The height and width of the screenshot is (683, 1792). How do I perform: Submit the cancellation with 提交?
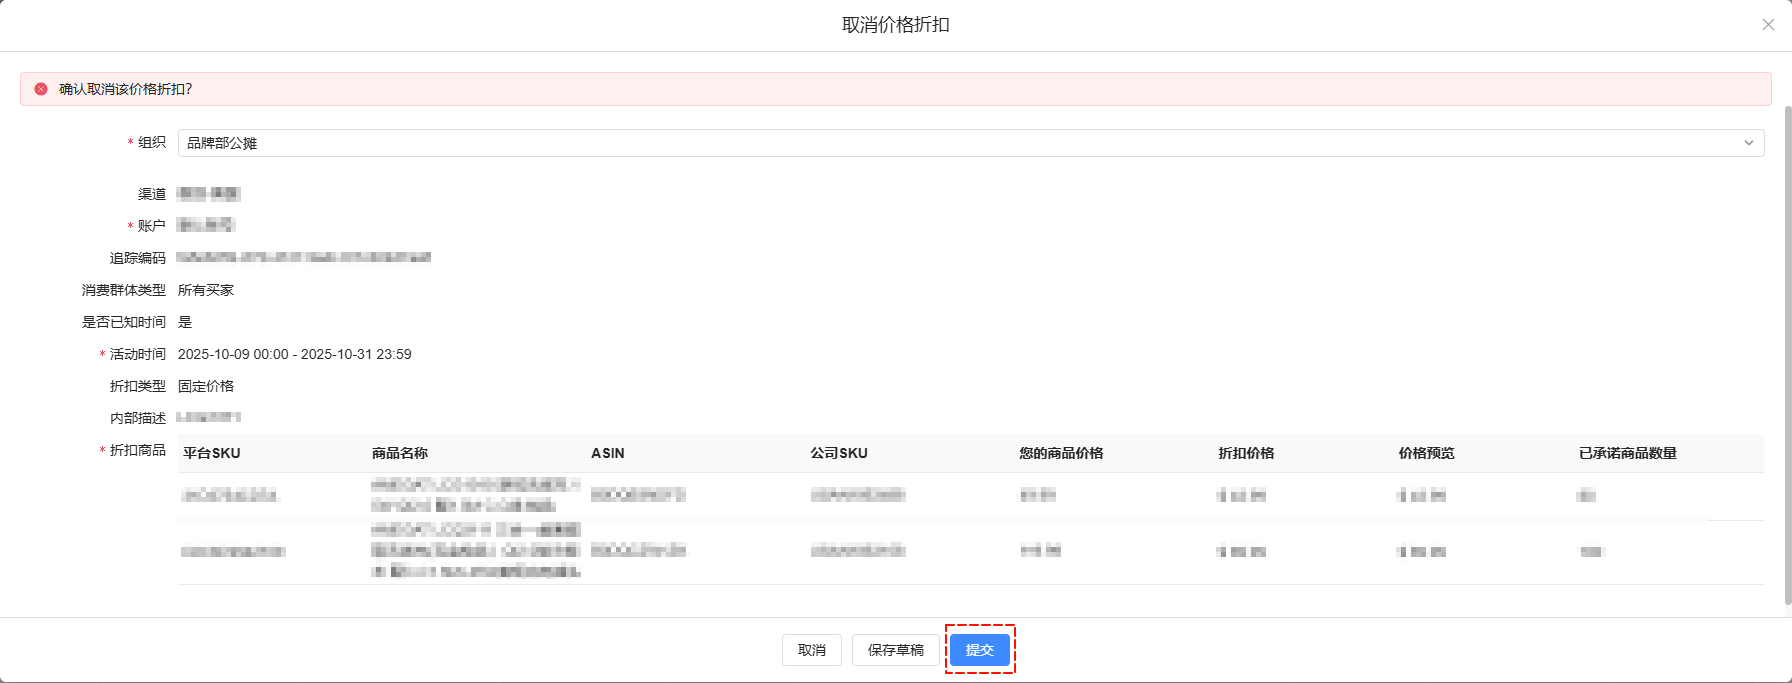tap(979, 650)
